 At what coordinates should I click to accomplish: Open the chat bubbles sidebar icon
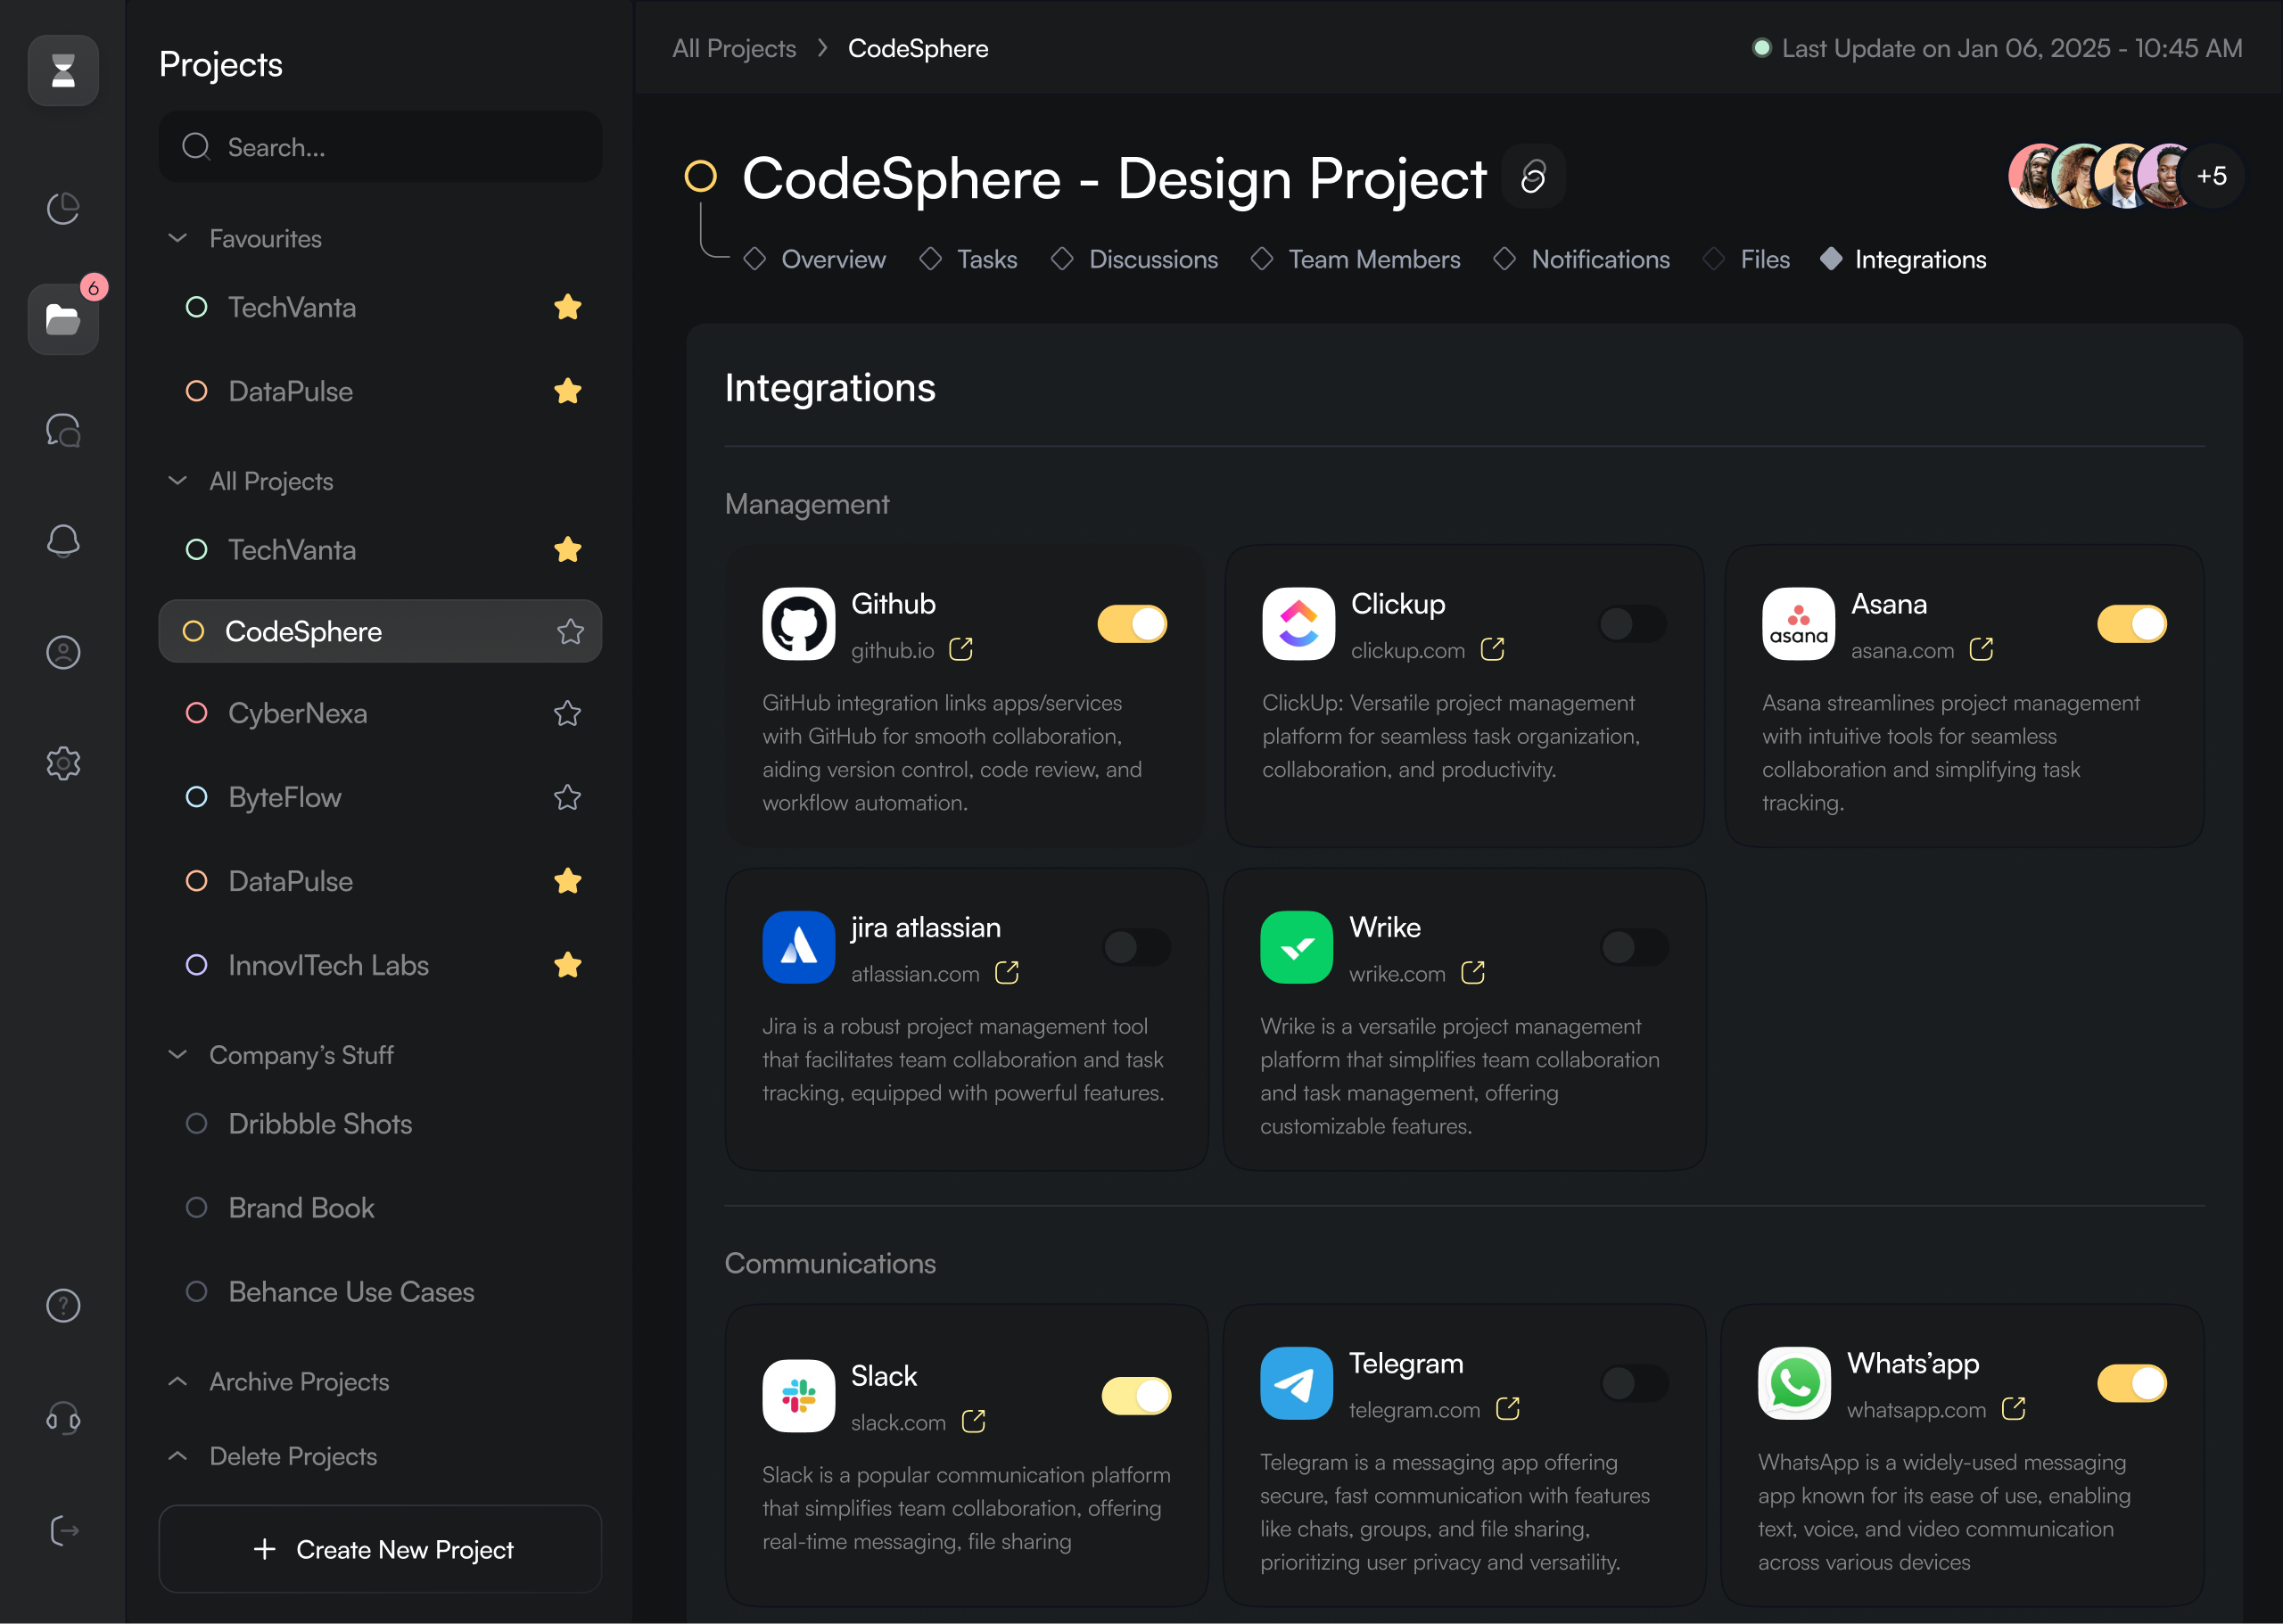coord(63,430)
